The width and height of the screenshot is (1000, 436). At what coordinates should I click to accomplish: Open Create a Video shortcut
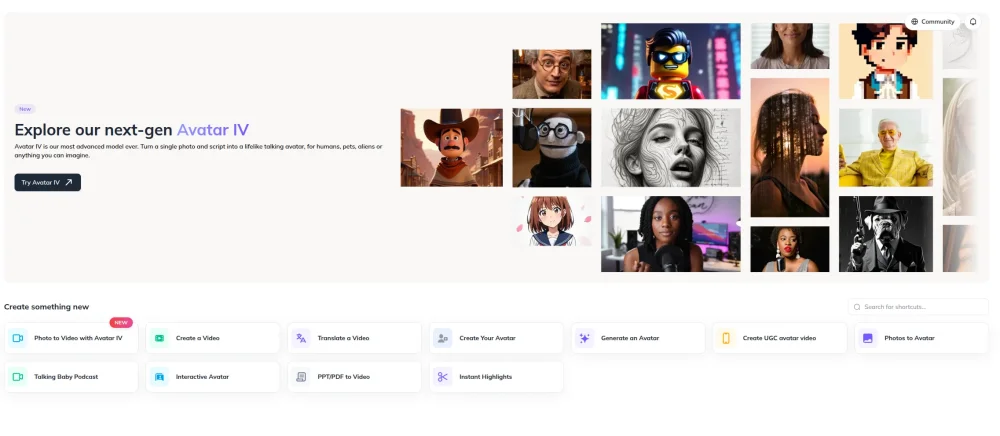tap(213, 338)
